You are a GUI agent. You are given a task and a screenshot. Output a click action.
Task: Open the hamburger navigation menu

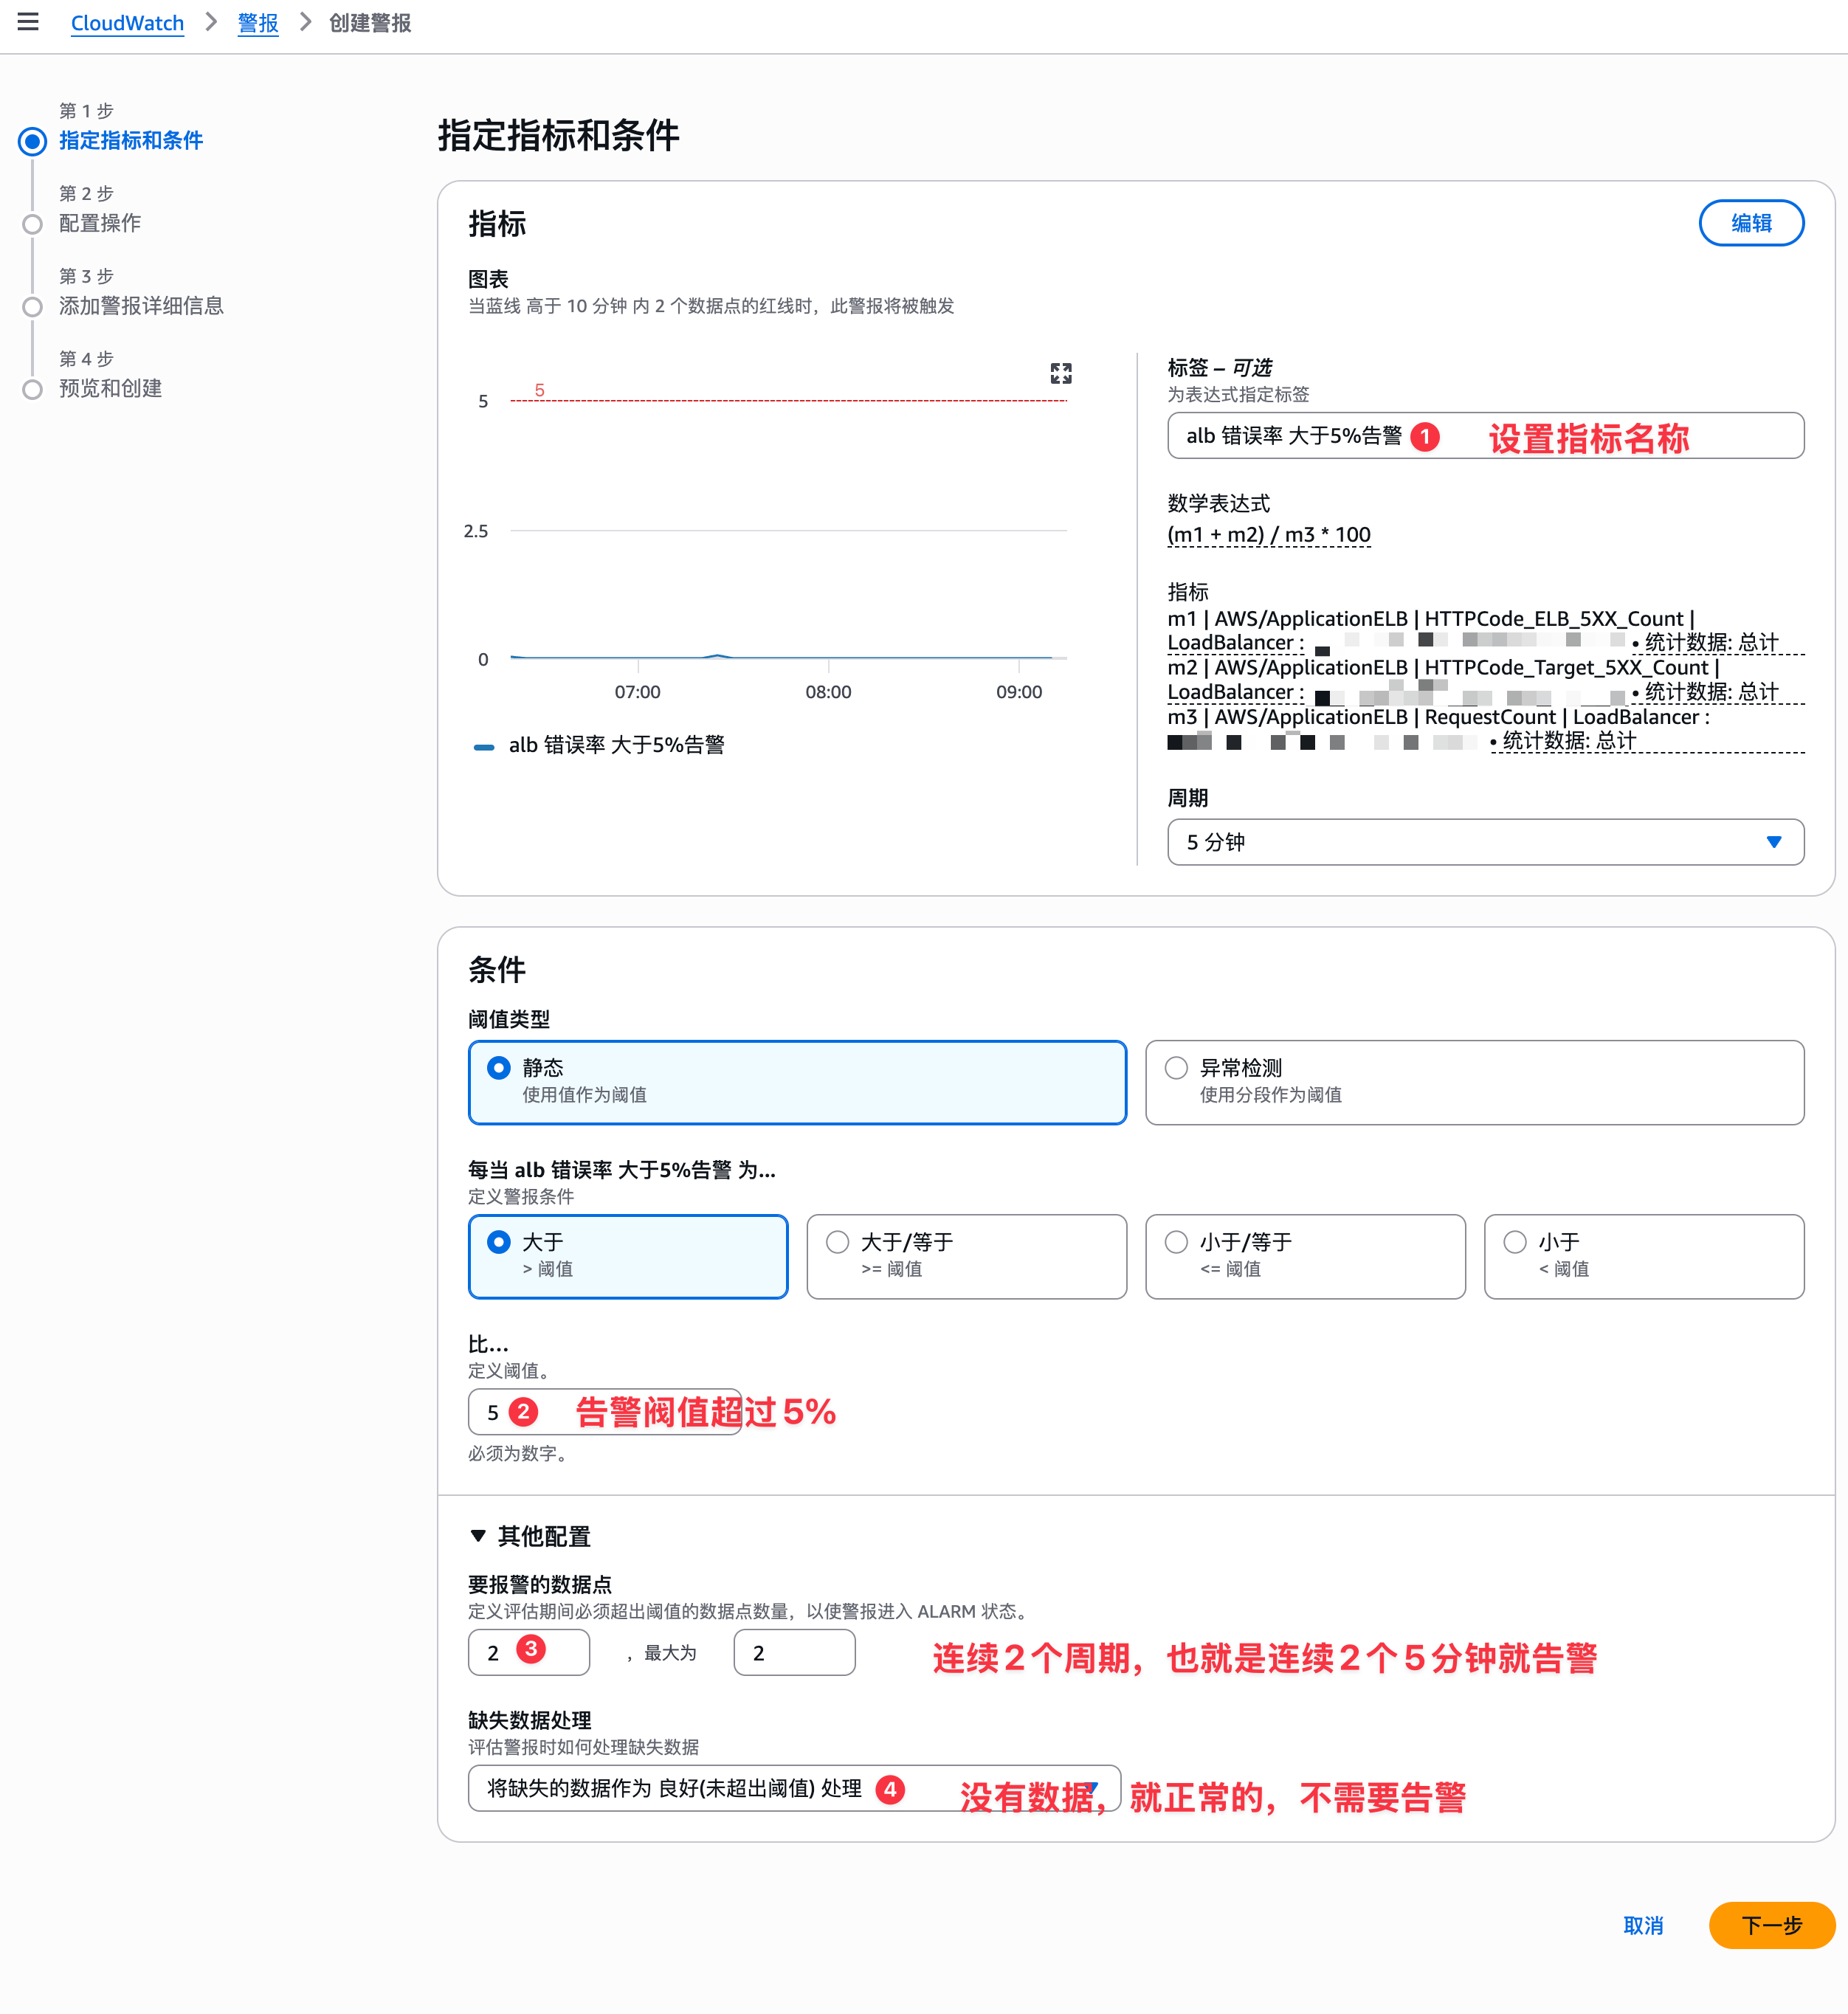point(28,22)
